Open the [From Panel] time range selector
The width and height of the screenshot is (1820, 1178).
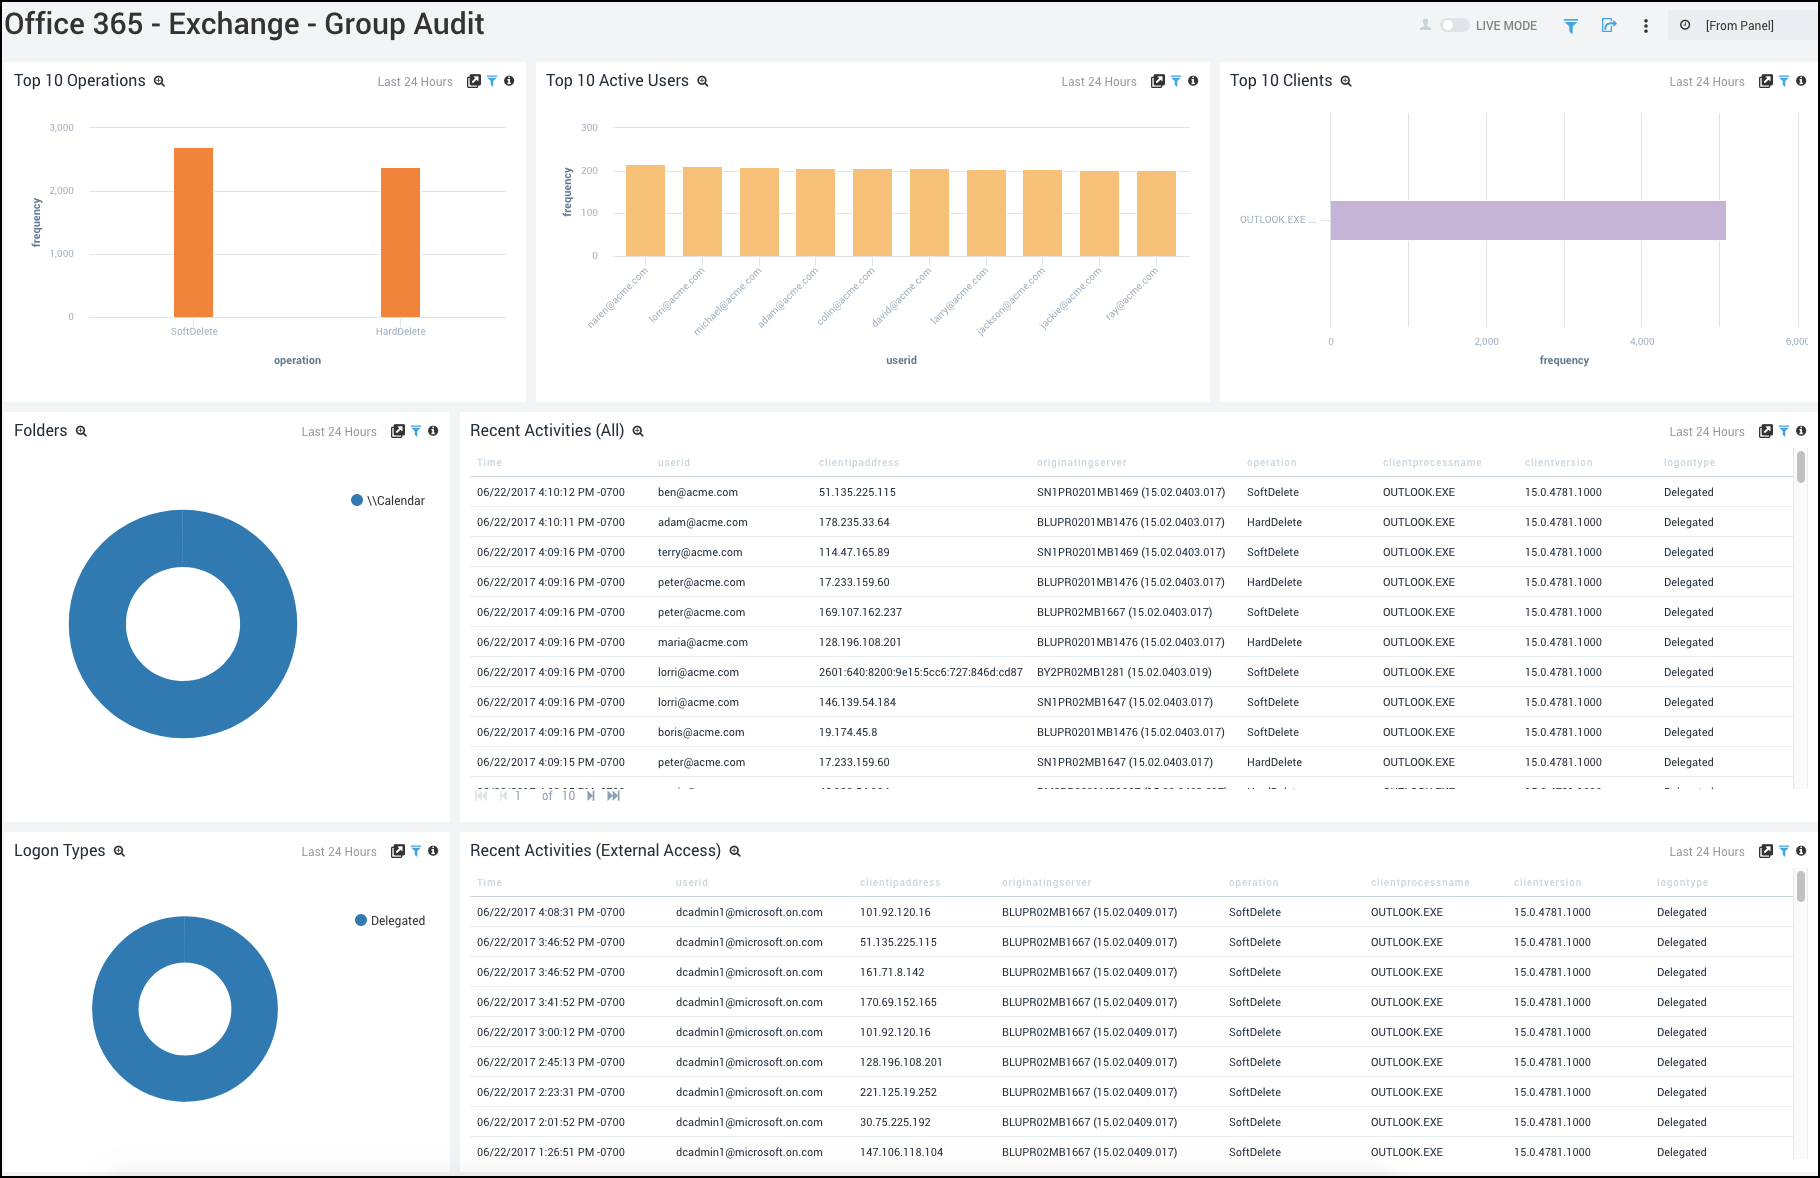1740,25
